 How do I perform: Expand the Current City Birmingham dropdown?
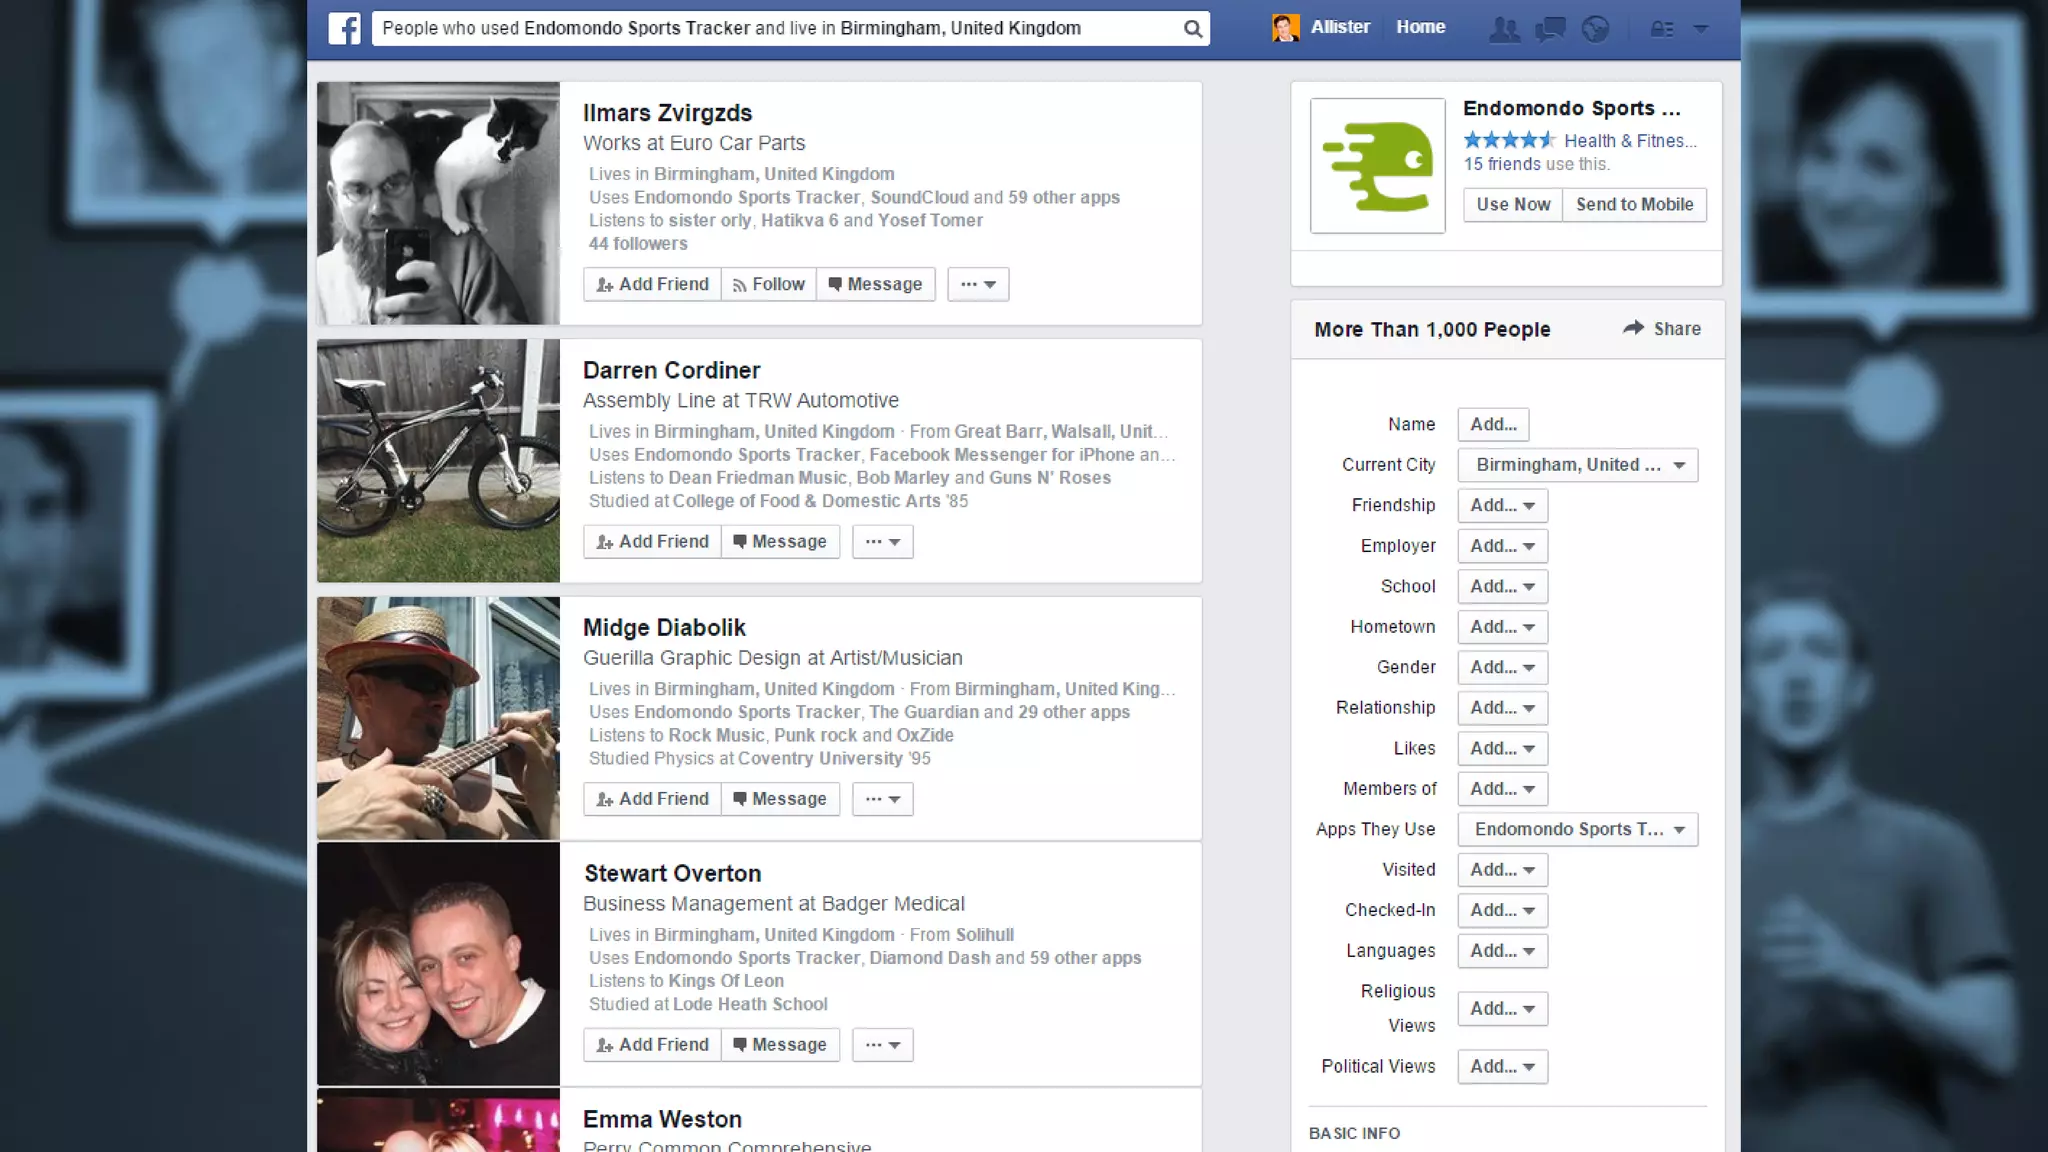(x=1577, y=465)
